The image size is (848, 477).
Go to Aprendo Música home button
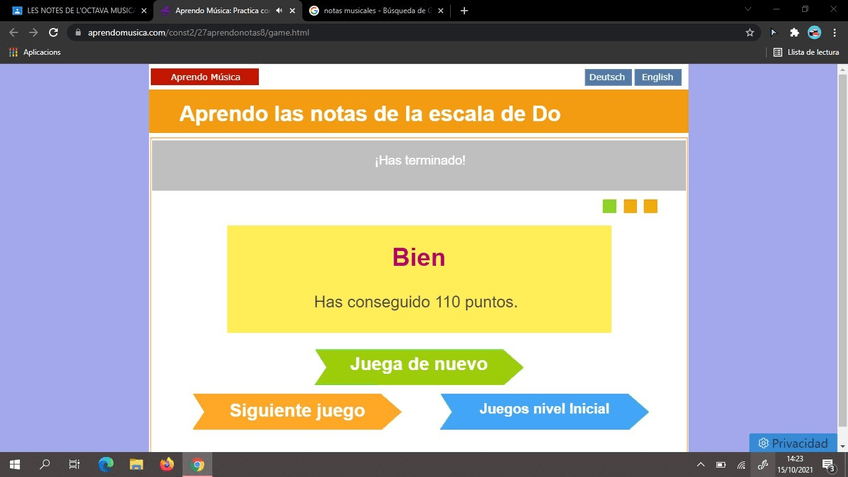(x=205, y=77)
